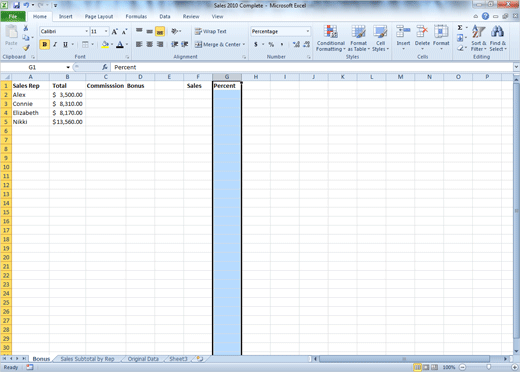Click the zoom slider in the status bar

488,367
